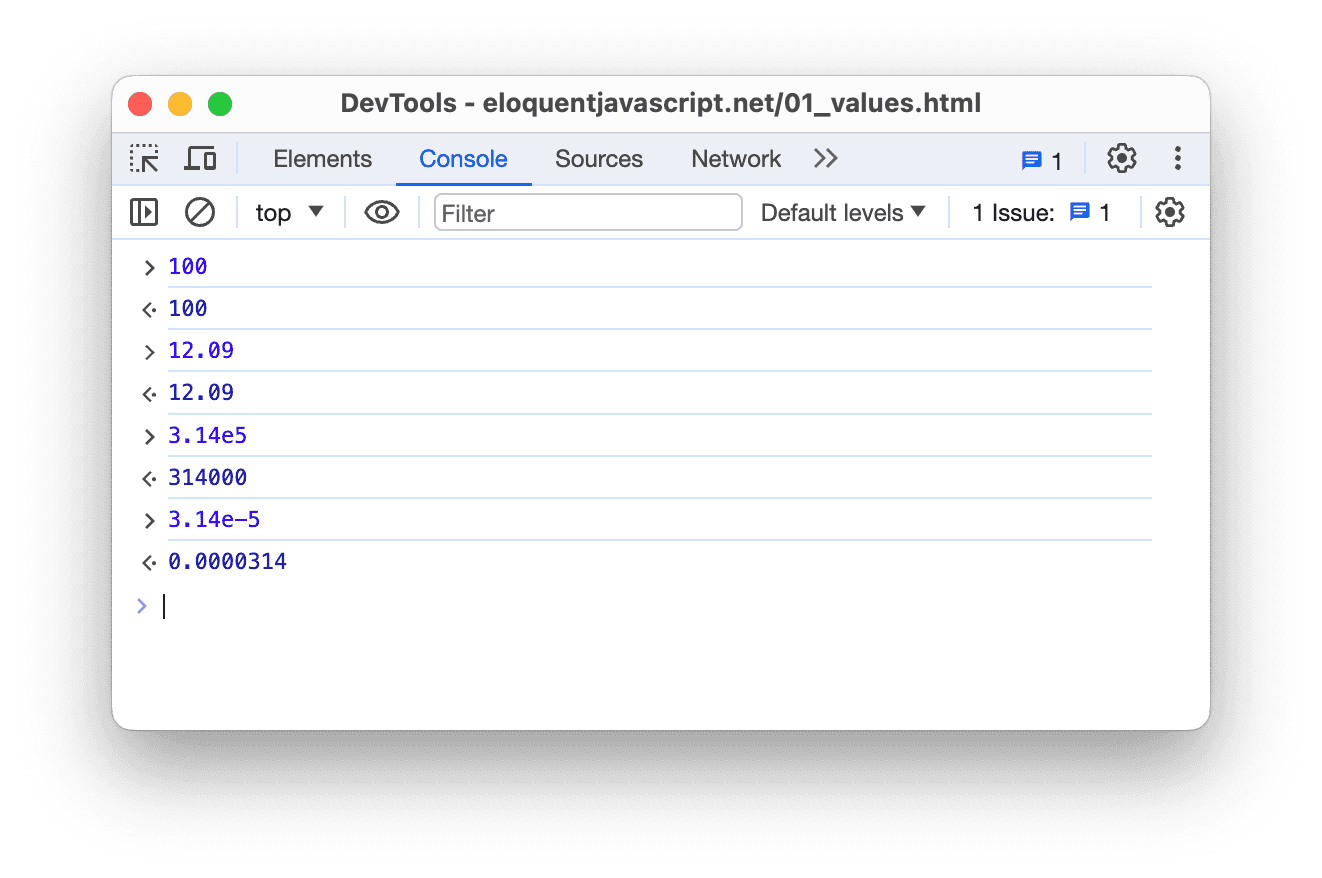
Task: Open DevTools settings gear
Action: click(x=1121, y=158)
